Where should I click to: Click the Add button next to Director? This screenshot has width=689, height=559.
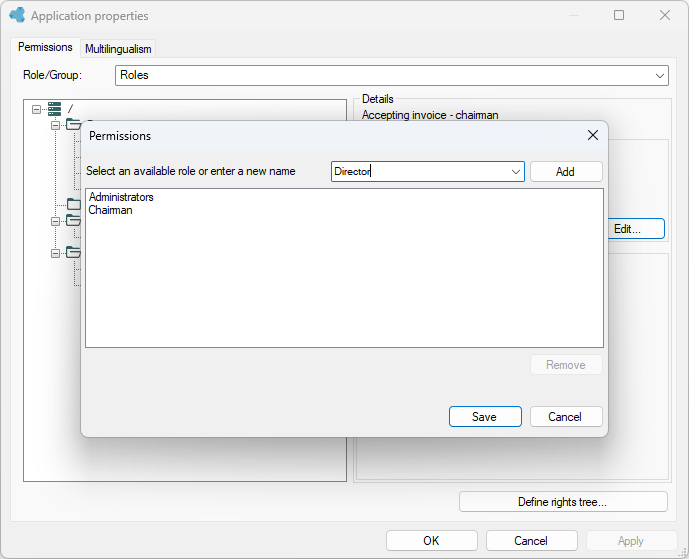pos(566,171)
